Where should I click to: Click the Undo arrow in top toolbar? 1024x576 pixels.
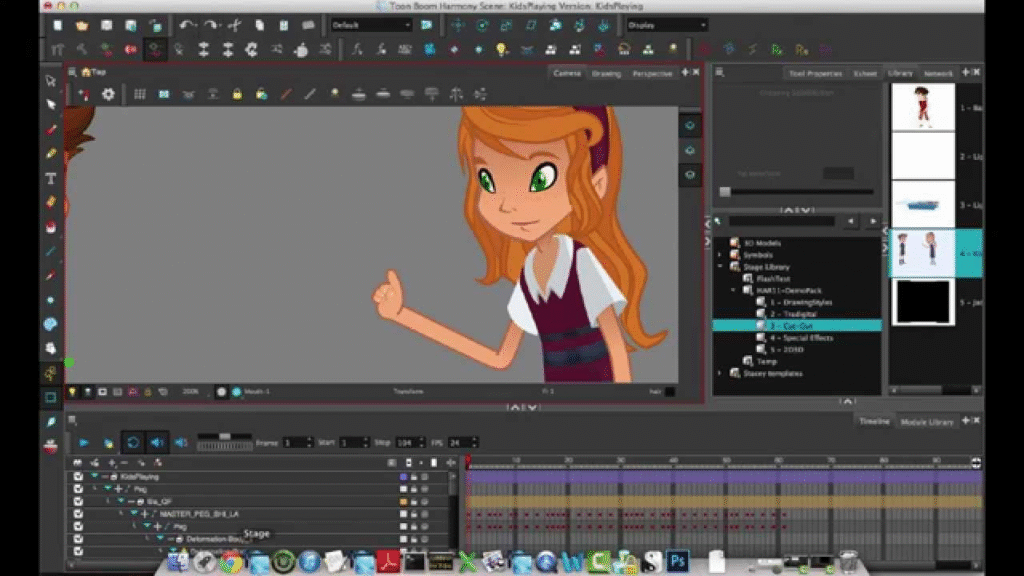pyautogui.click(x=187, y=25)
